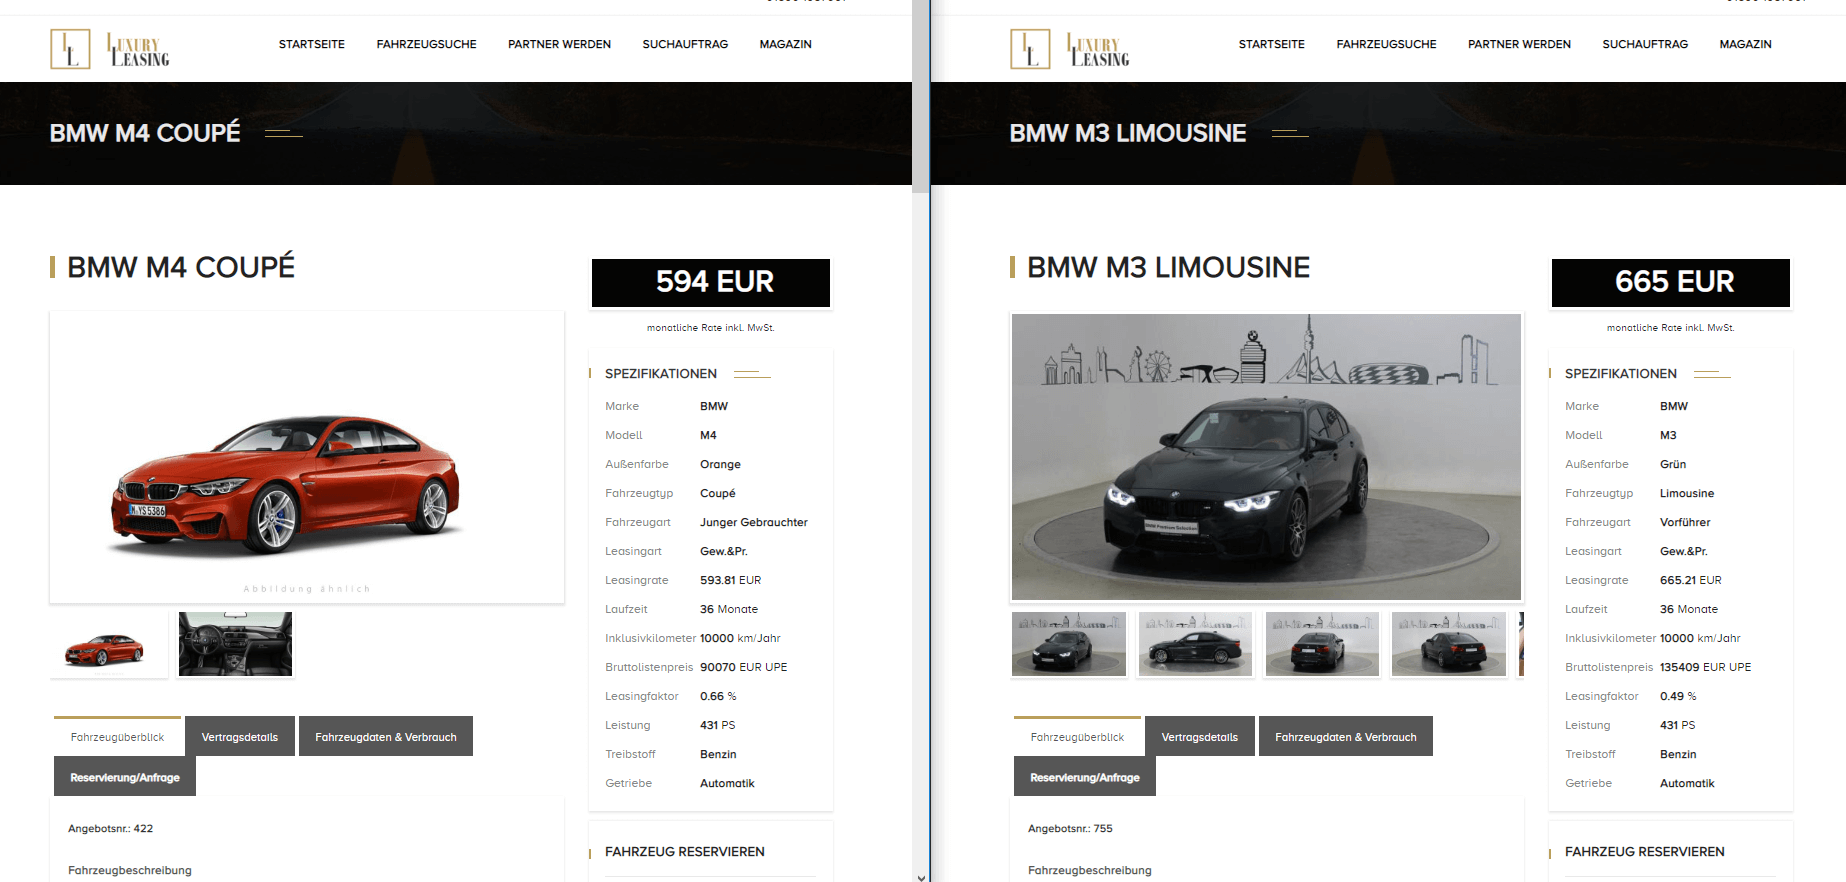The height and width of the screenshot is (882, 1846).
Task: Click Fahrzeugtyp value Limousine
Action: pyautogui.click(x=1687, y=493)
